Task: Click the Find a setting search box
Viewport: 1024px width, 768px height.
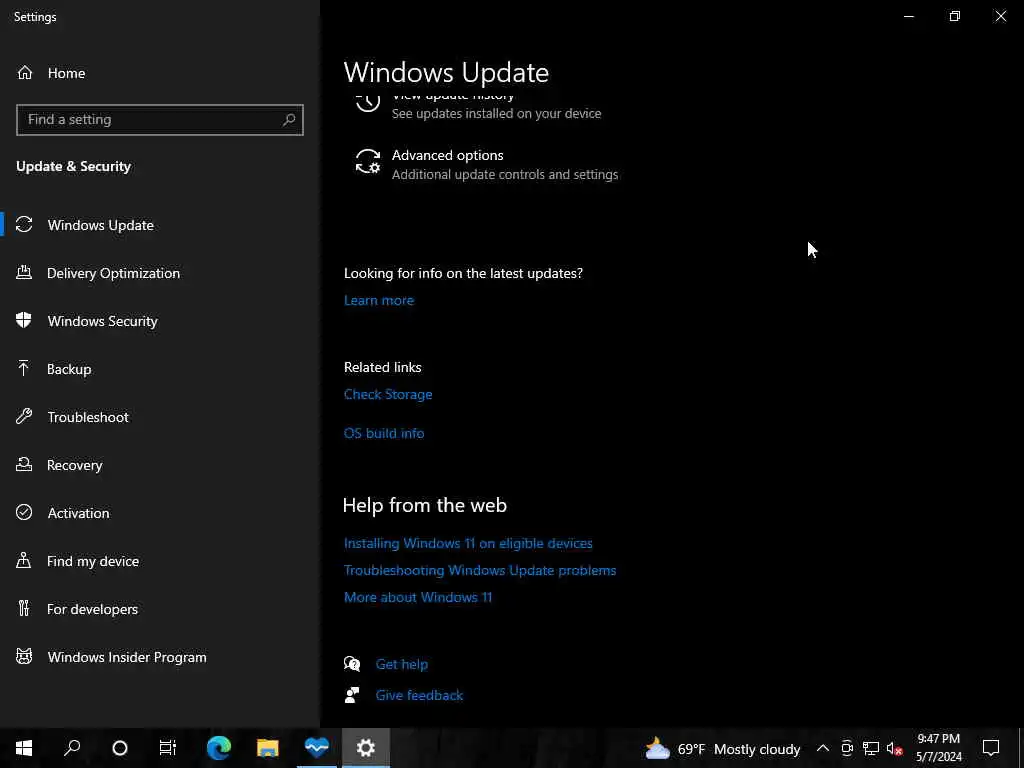Action: [160, 120]
